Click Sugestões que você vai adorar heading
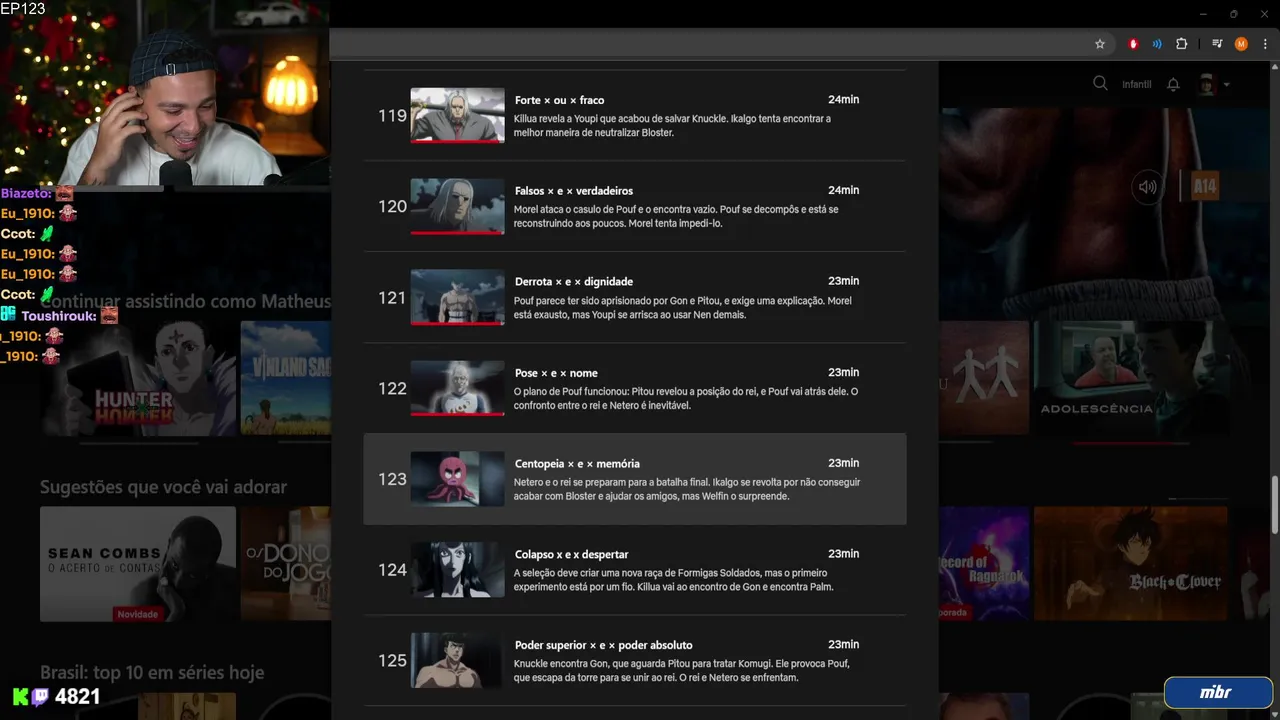This screenshot has height=720, width=1280. tap(163, 487)
